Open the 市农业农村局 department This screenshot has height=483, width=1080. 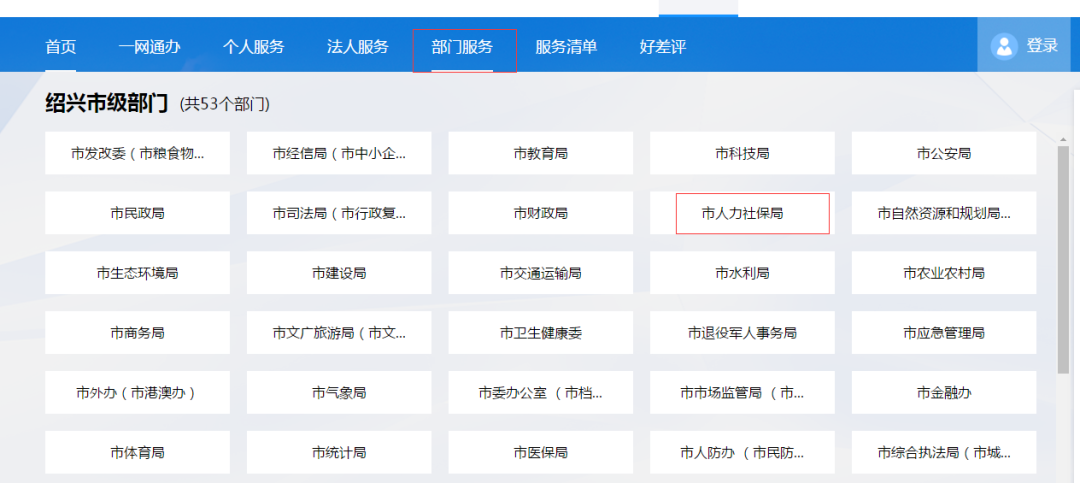click(944, 273)
